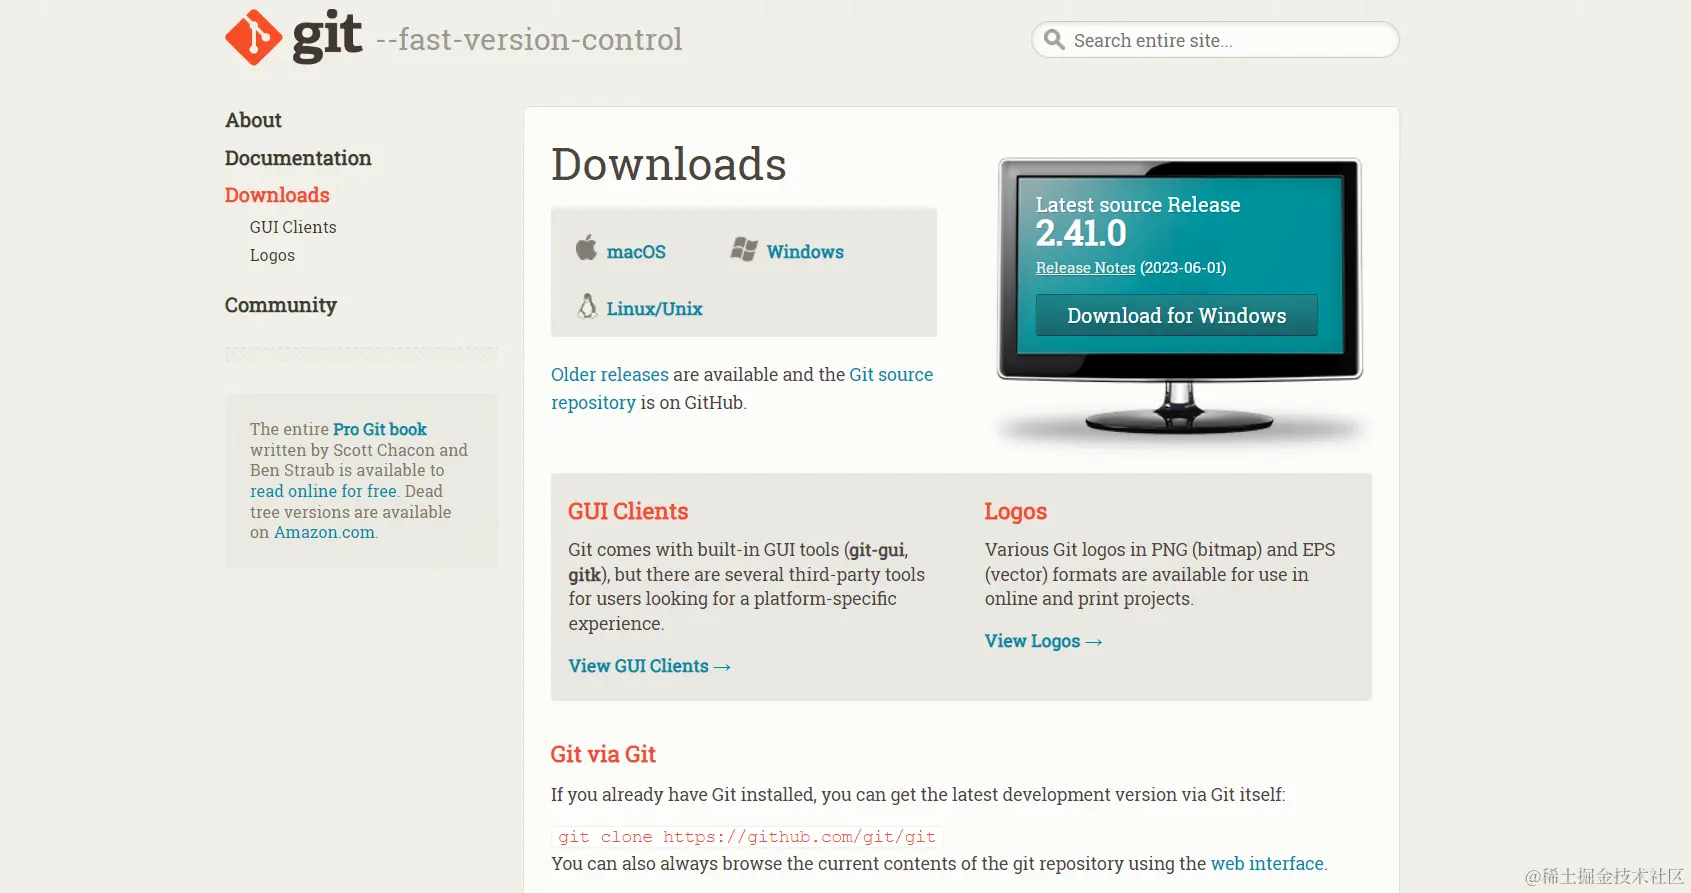Focus the Search entire site field
The image size is (1691, 893).
[1215, 40]
